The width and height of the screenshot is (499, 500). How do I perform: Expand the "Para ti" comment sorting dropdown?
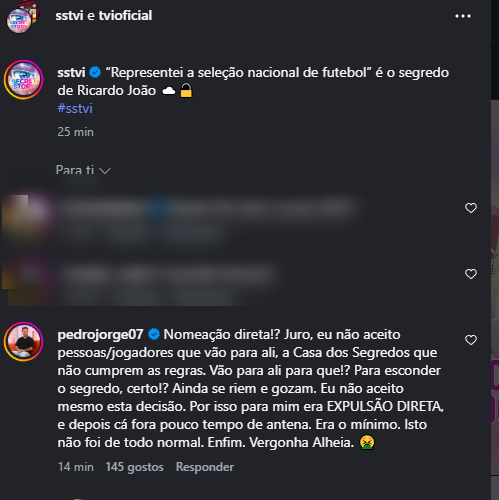point(83,170)
